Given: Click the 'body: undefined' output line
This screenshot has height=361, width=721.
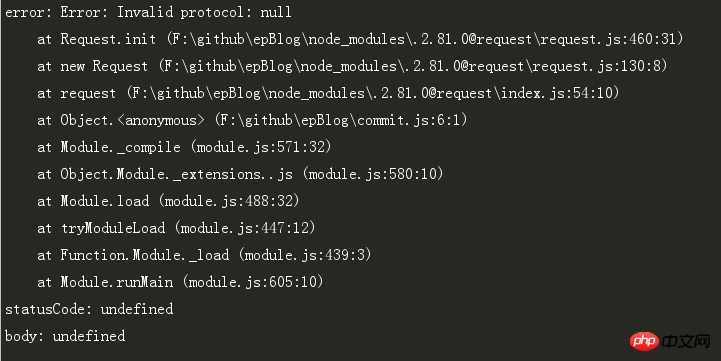Looking at the screenshot, I should point(65,336).
